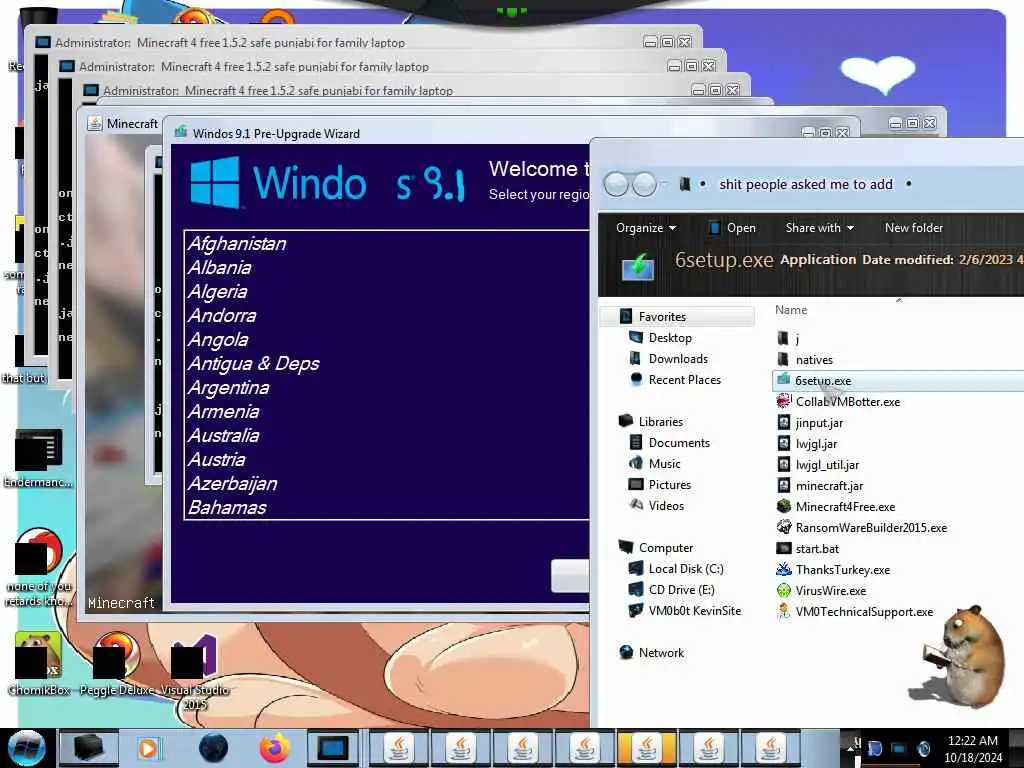
Task: Click the first Java taskbar button
Action: coord(399,748)
